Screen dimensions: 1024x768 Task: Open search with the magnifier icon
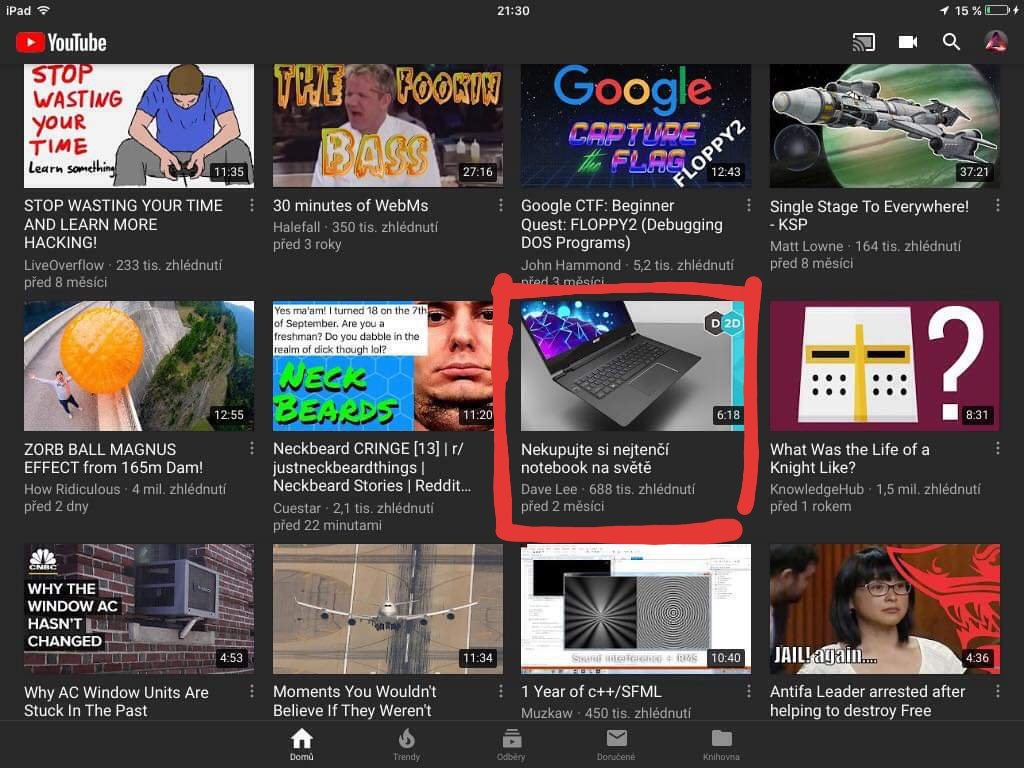[952, 42]
